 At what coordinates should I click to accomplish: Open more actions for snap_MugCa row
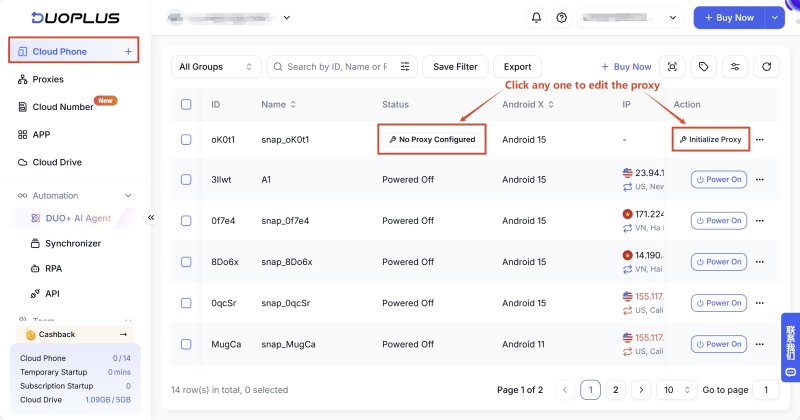[760, 344]
